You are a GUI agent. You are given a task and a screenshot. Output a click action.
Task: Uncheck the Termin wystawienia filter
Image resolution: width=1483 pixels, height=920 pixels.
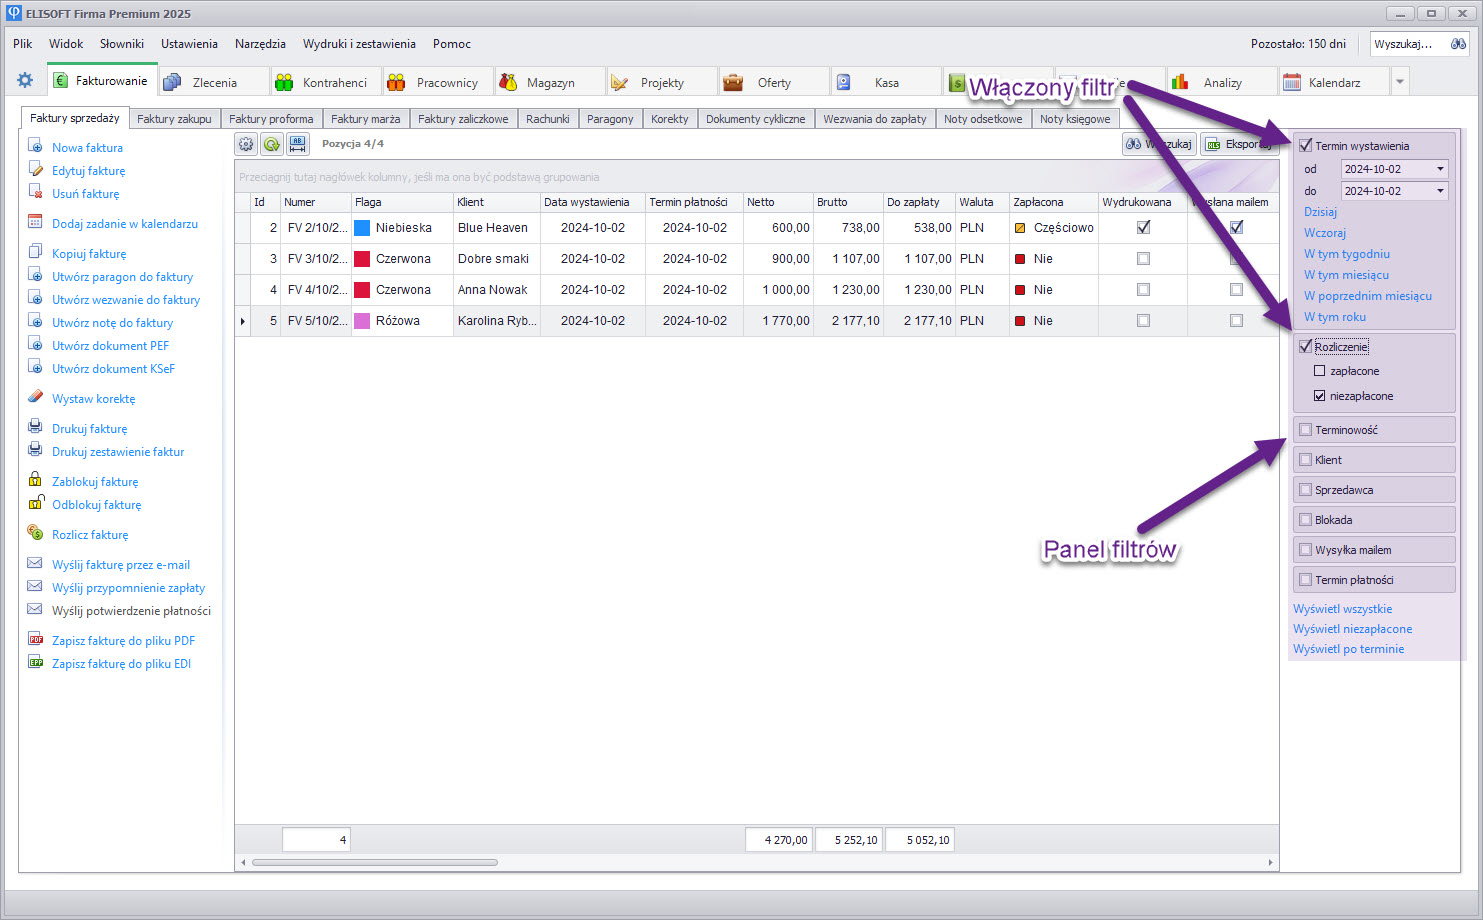click(1305, 146)
